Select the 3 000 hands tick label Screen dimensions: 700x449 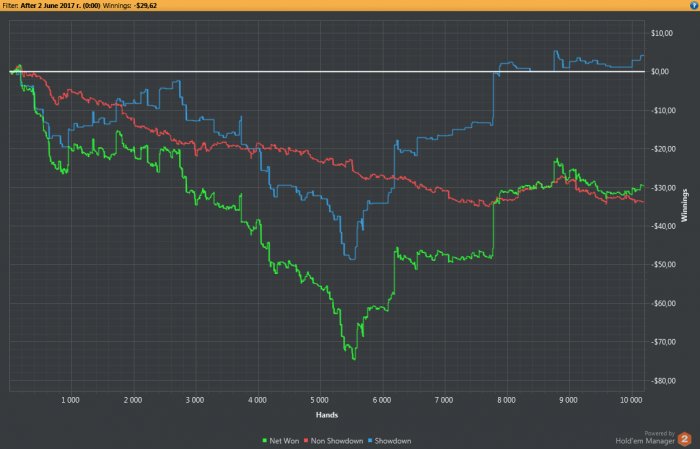click(195, 400)
